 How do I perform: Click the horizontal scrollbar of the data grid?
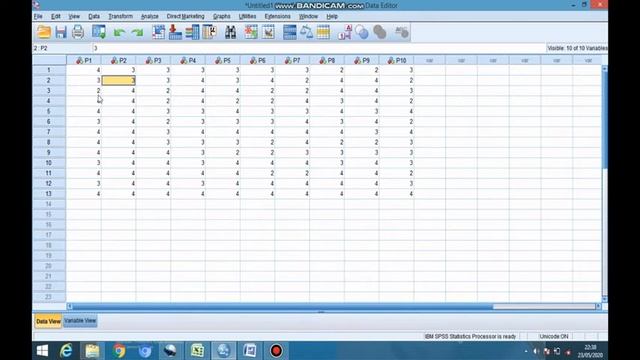(x=282, y=306)
